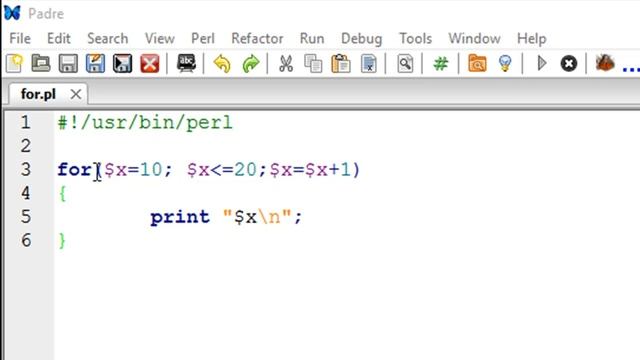
Task: Click the red Close file toolbar icon
Action: coord(150,64)
